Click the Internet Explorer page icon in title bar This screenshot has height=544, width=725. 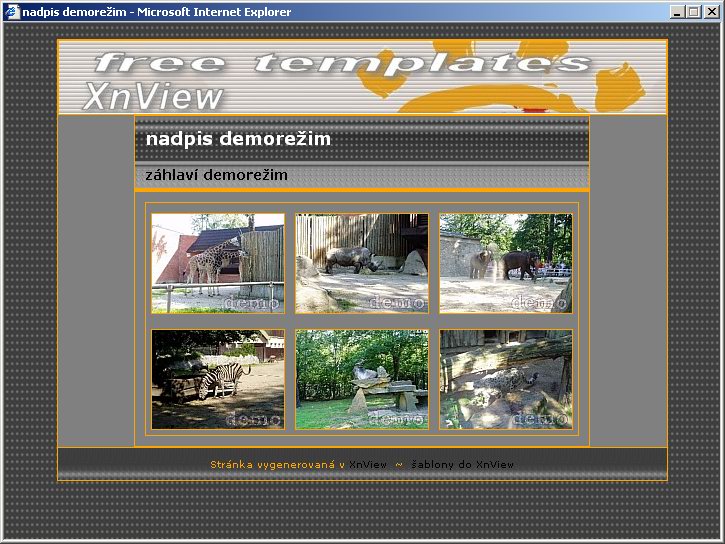click(12, 12)
